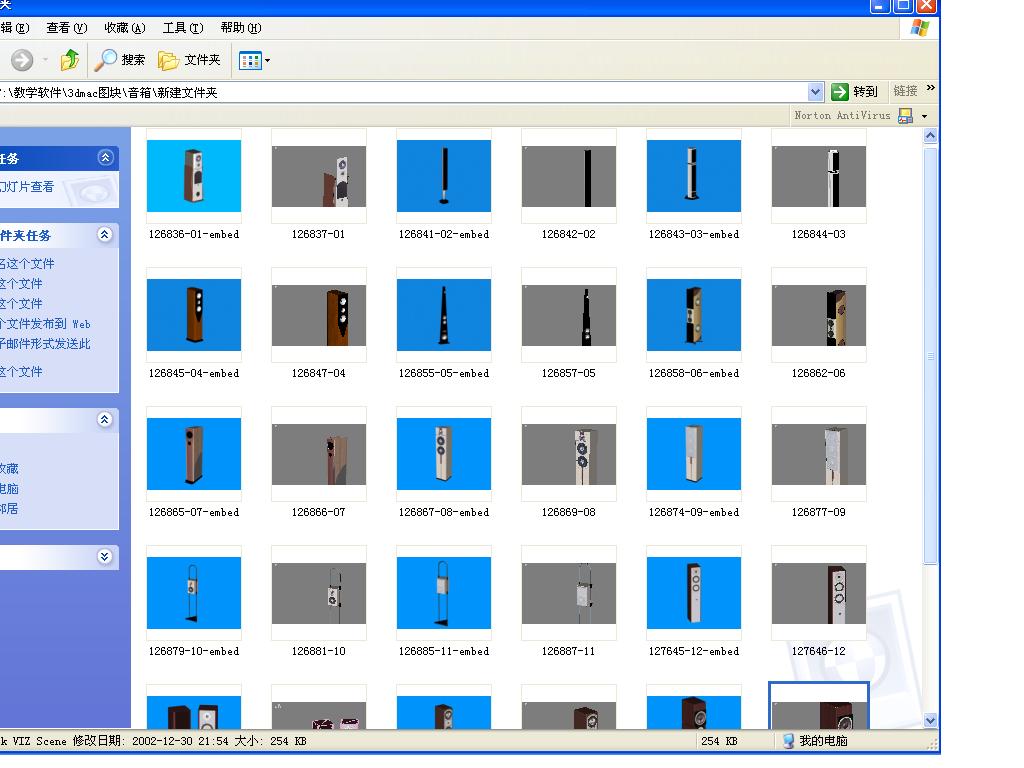Open the Help (帮助) menu

241,27
